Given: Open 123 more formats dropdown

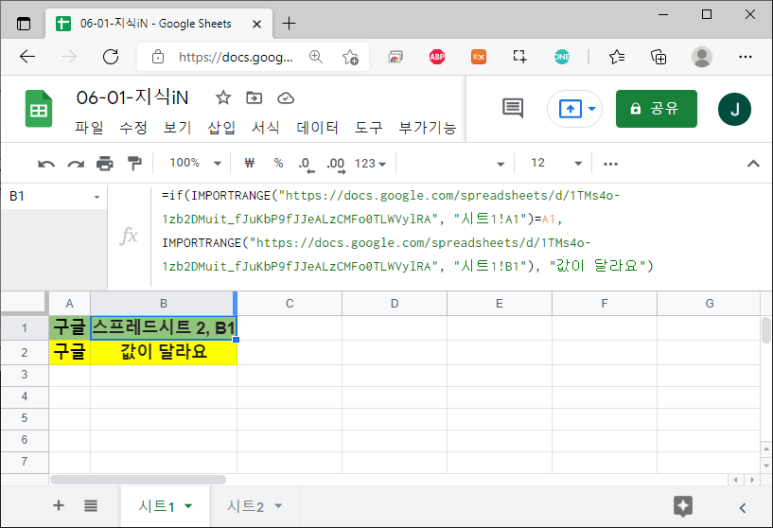Looking at the screenshot, I should (x=370, y=164).
